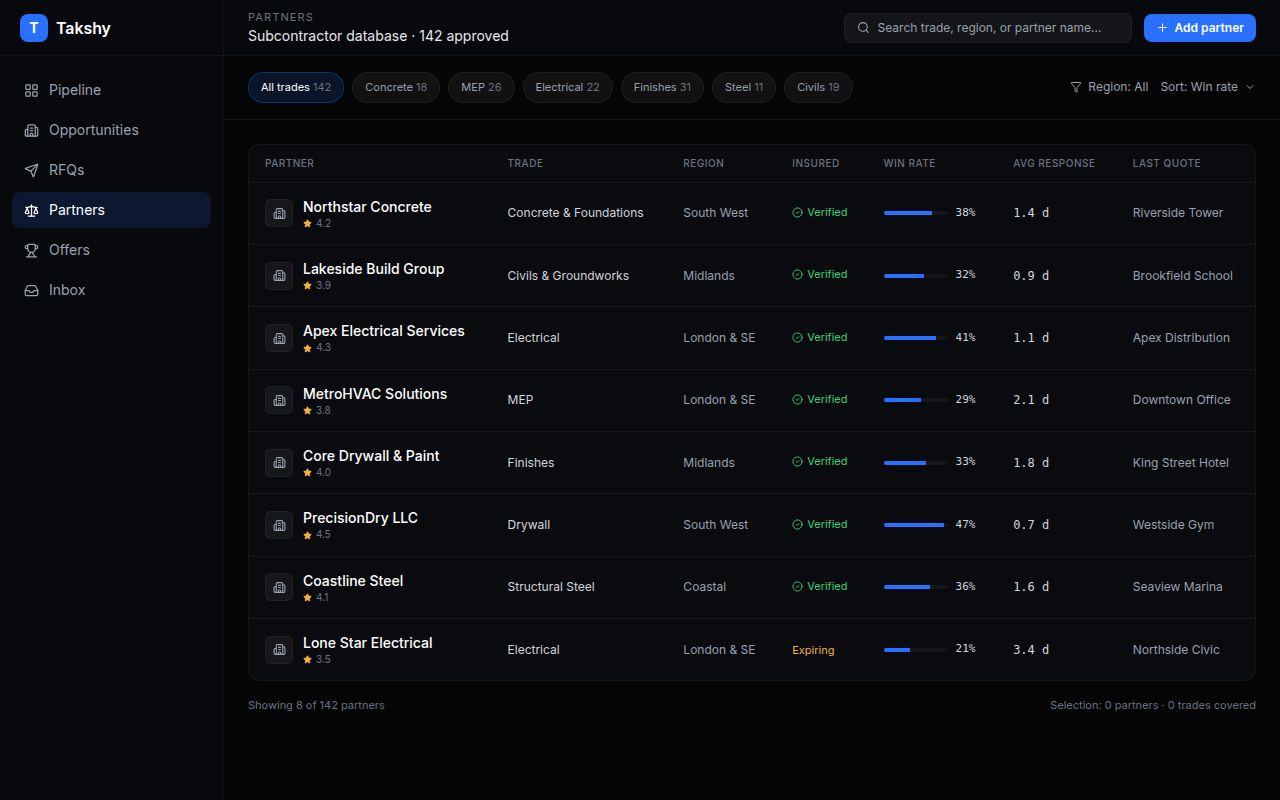Viewport: 1280px width, 800px height.
Task: Click the Core Drywall & Paint building icon
Action: (x=279, y=462)
